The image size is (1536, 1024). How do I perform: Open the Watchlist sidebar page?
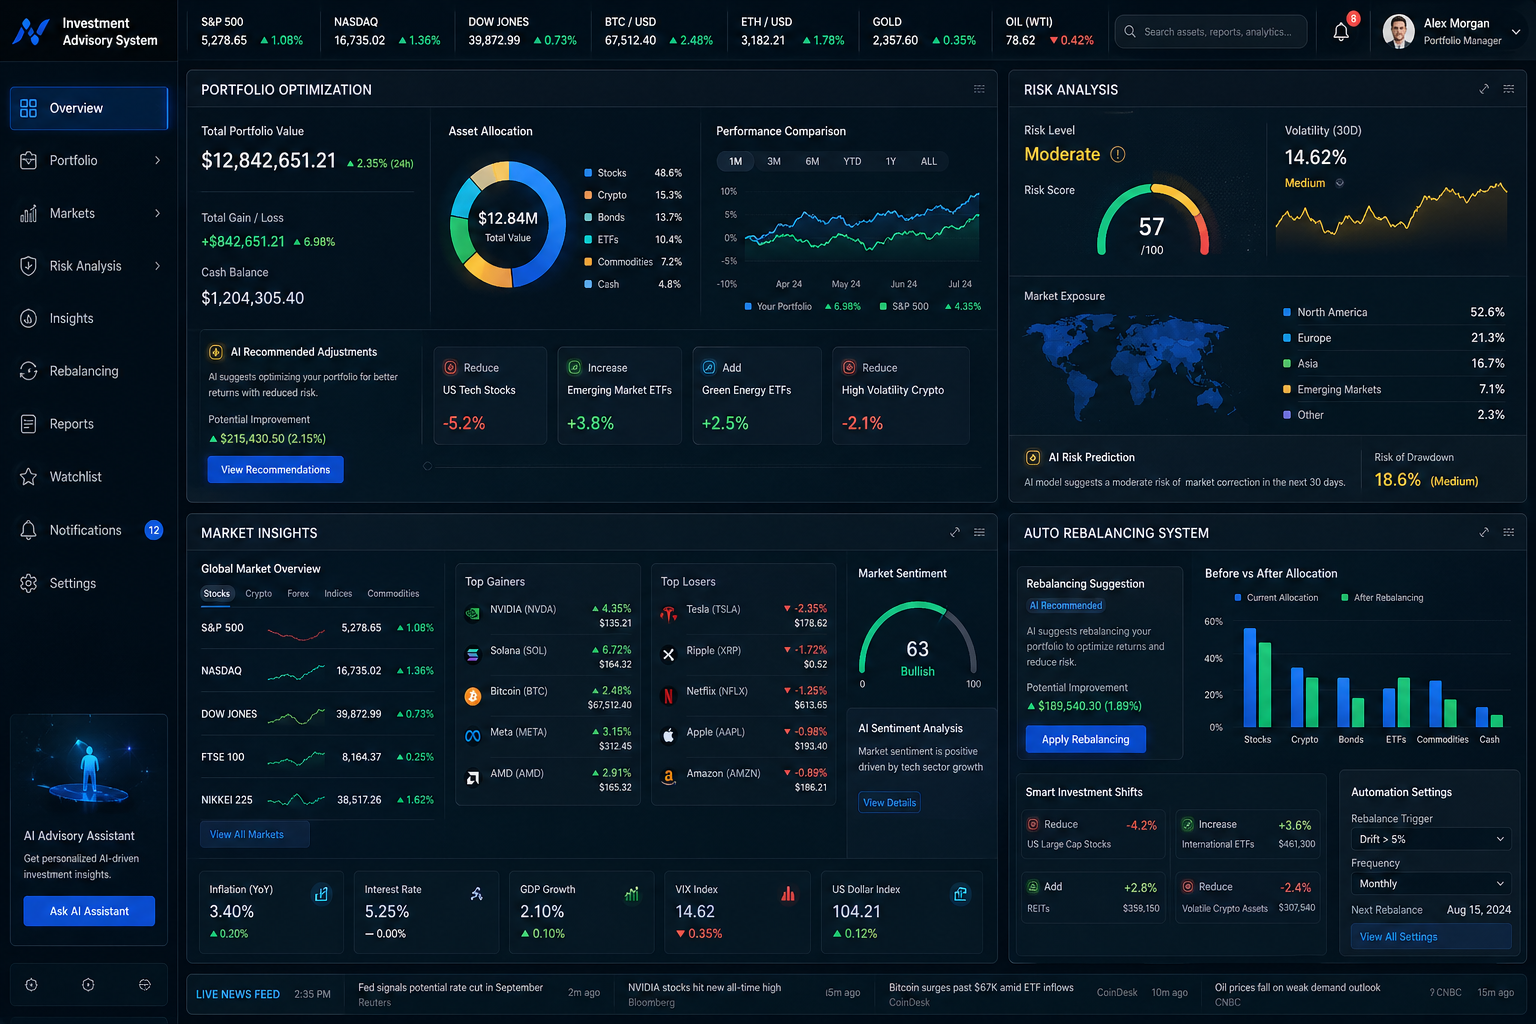click(89, 477)
